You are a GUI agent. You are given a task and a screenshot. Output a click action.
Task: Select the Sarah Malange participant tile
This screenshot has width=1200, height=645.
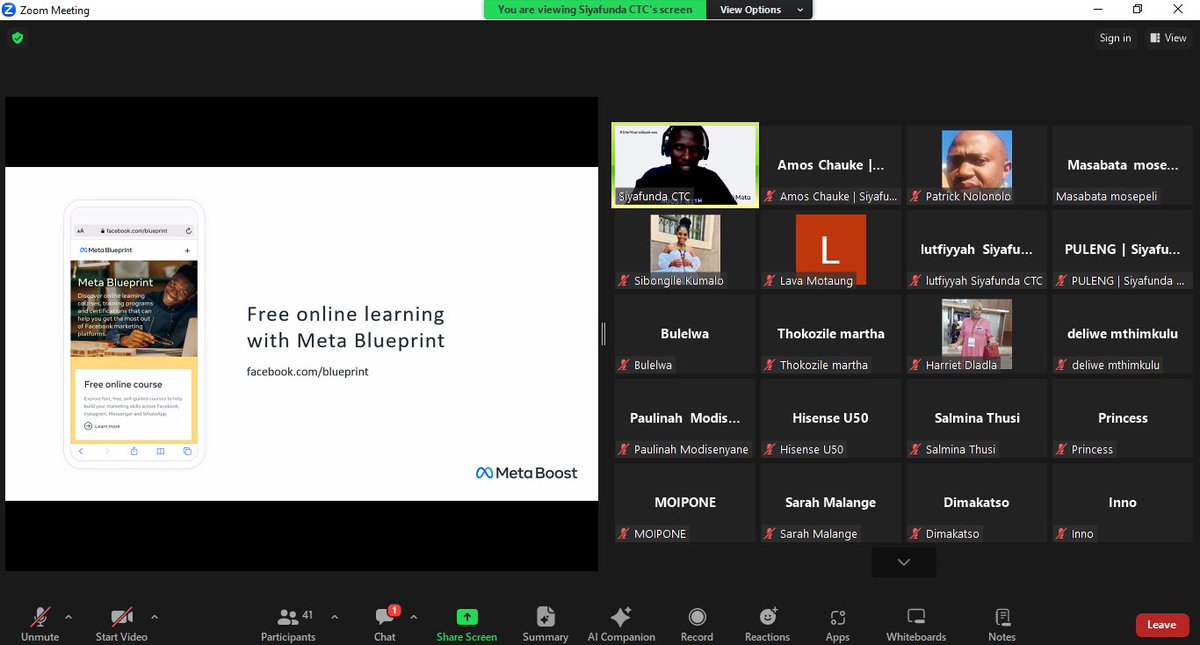point(830,502)
